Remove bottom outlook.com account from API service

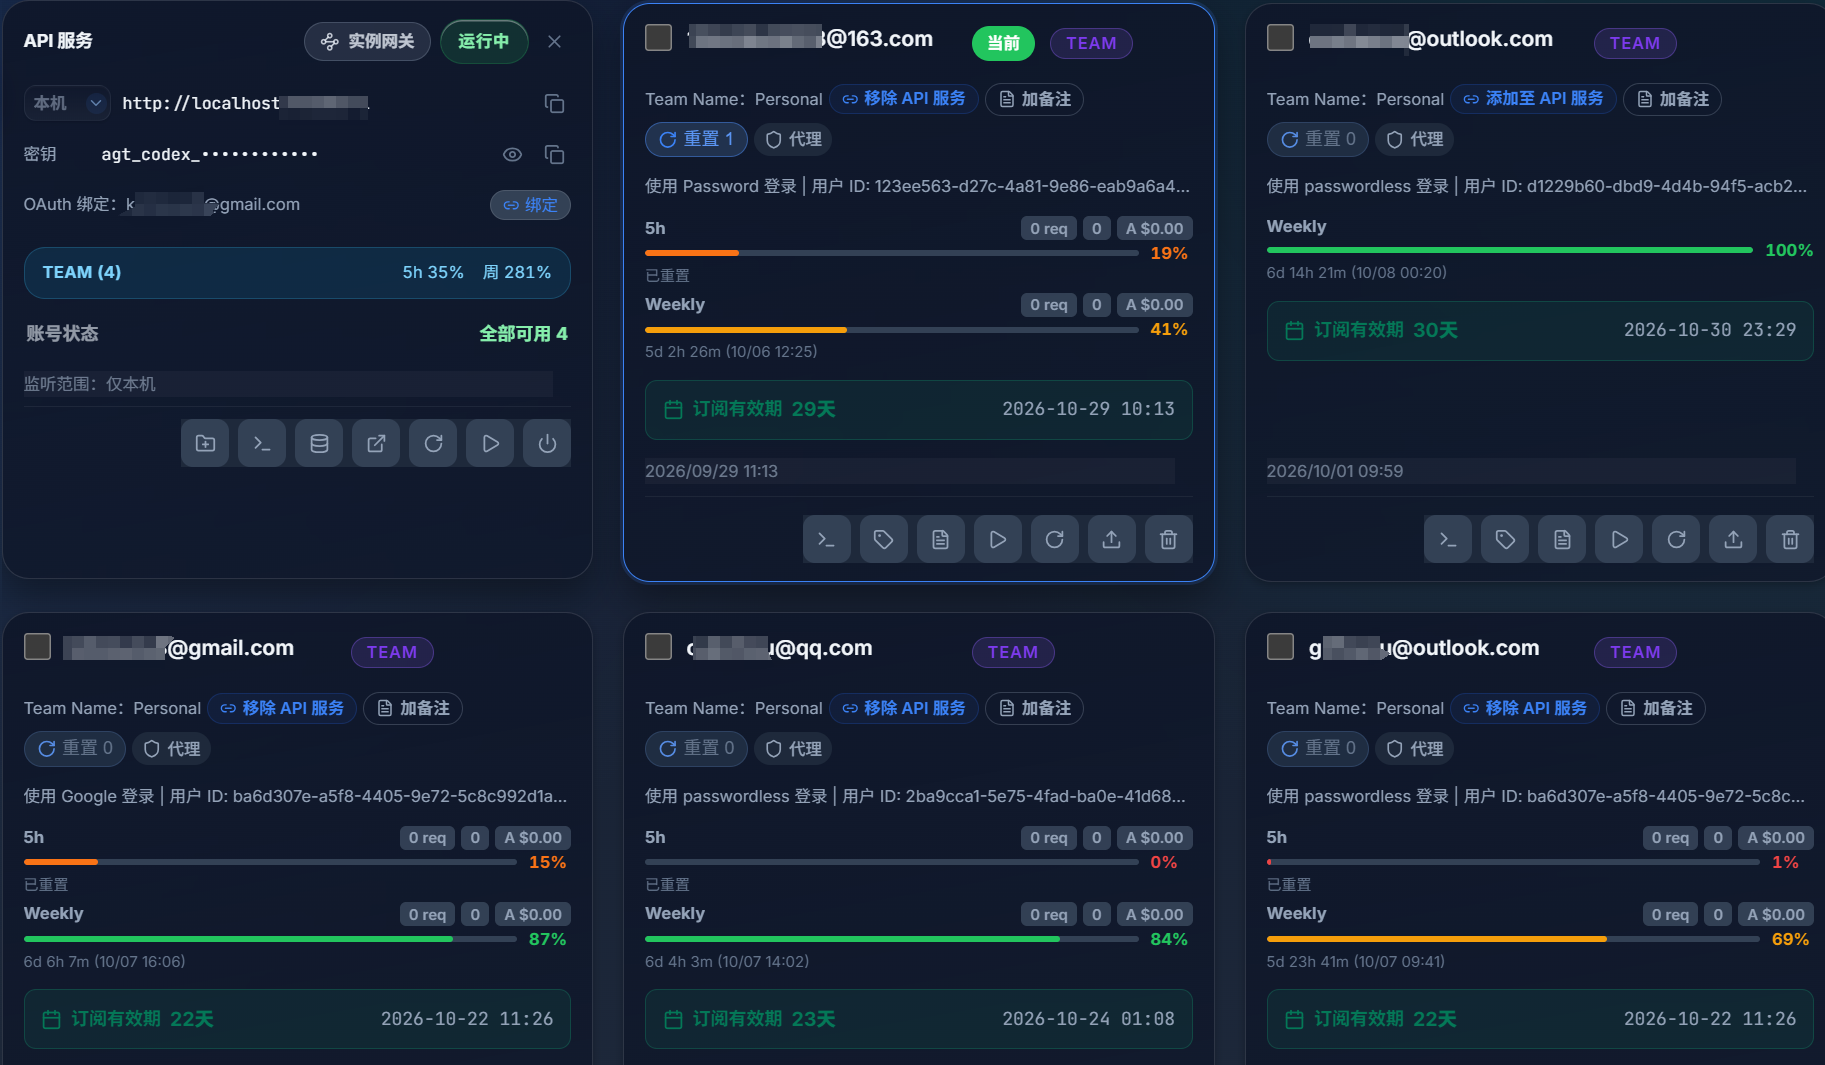coord(1525,708)
